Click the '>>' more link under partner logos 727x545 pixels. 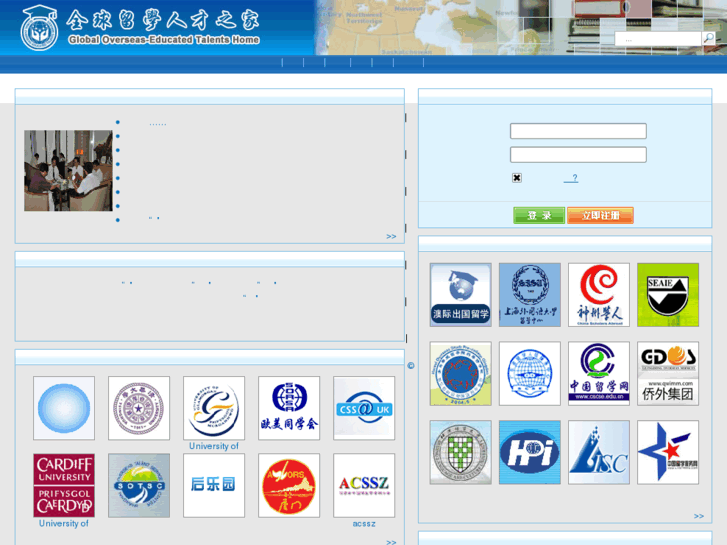(x=699, y=516)
